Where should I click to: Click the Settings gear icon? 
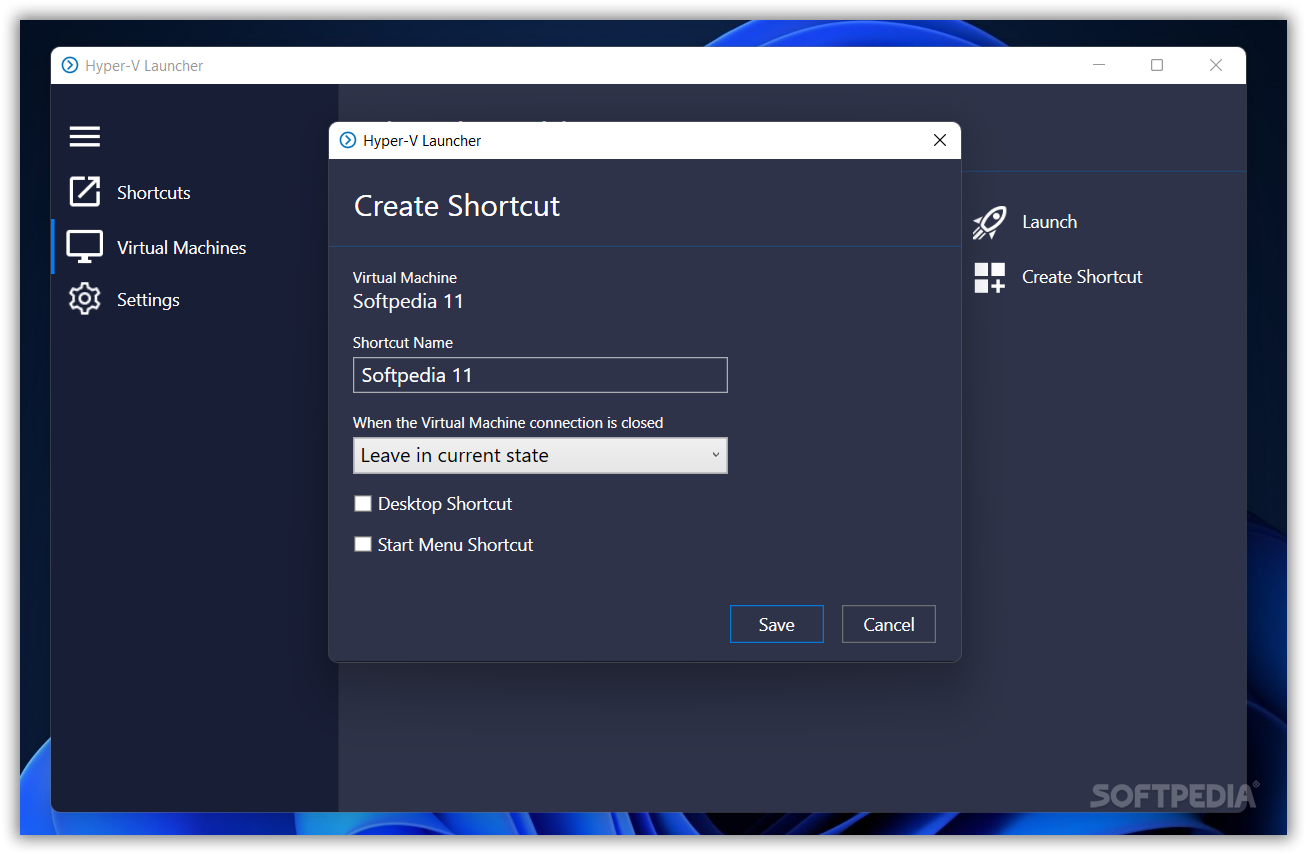[x=85, y=299]
